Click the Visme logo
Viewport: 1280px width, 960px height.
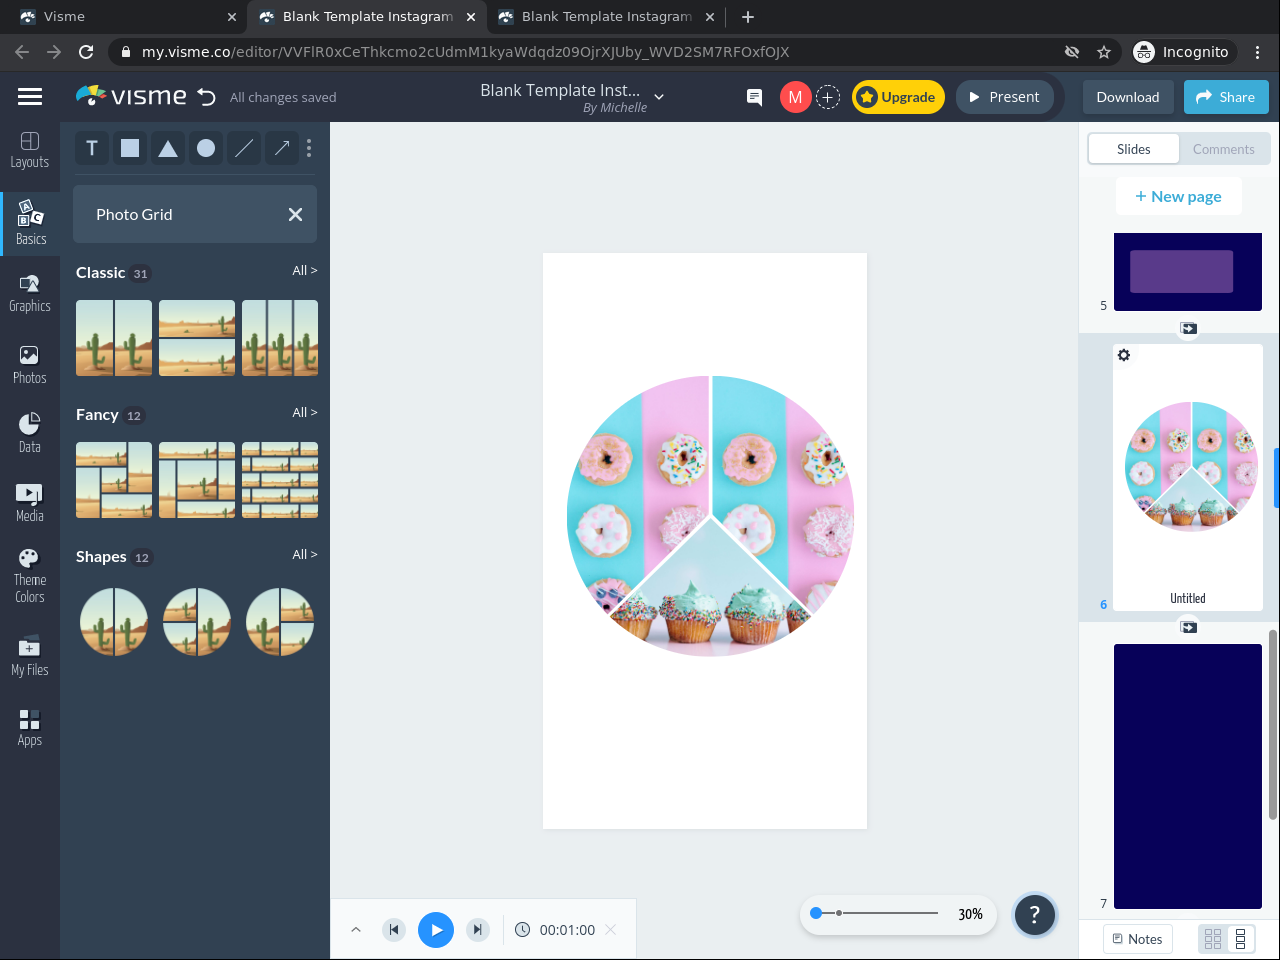click(x=131, y=96)
